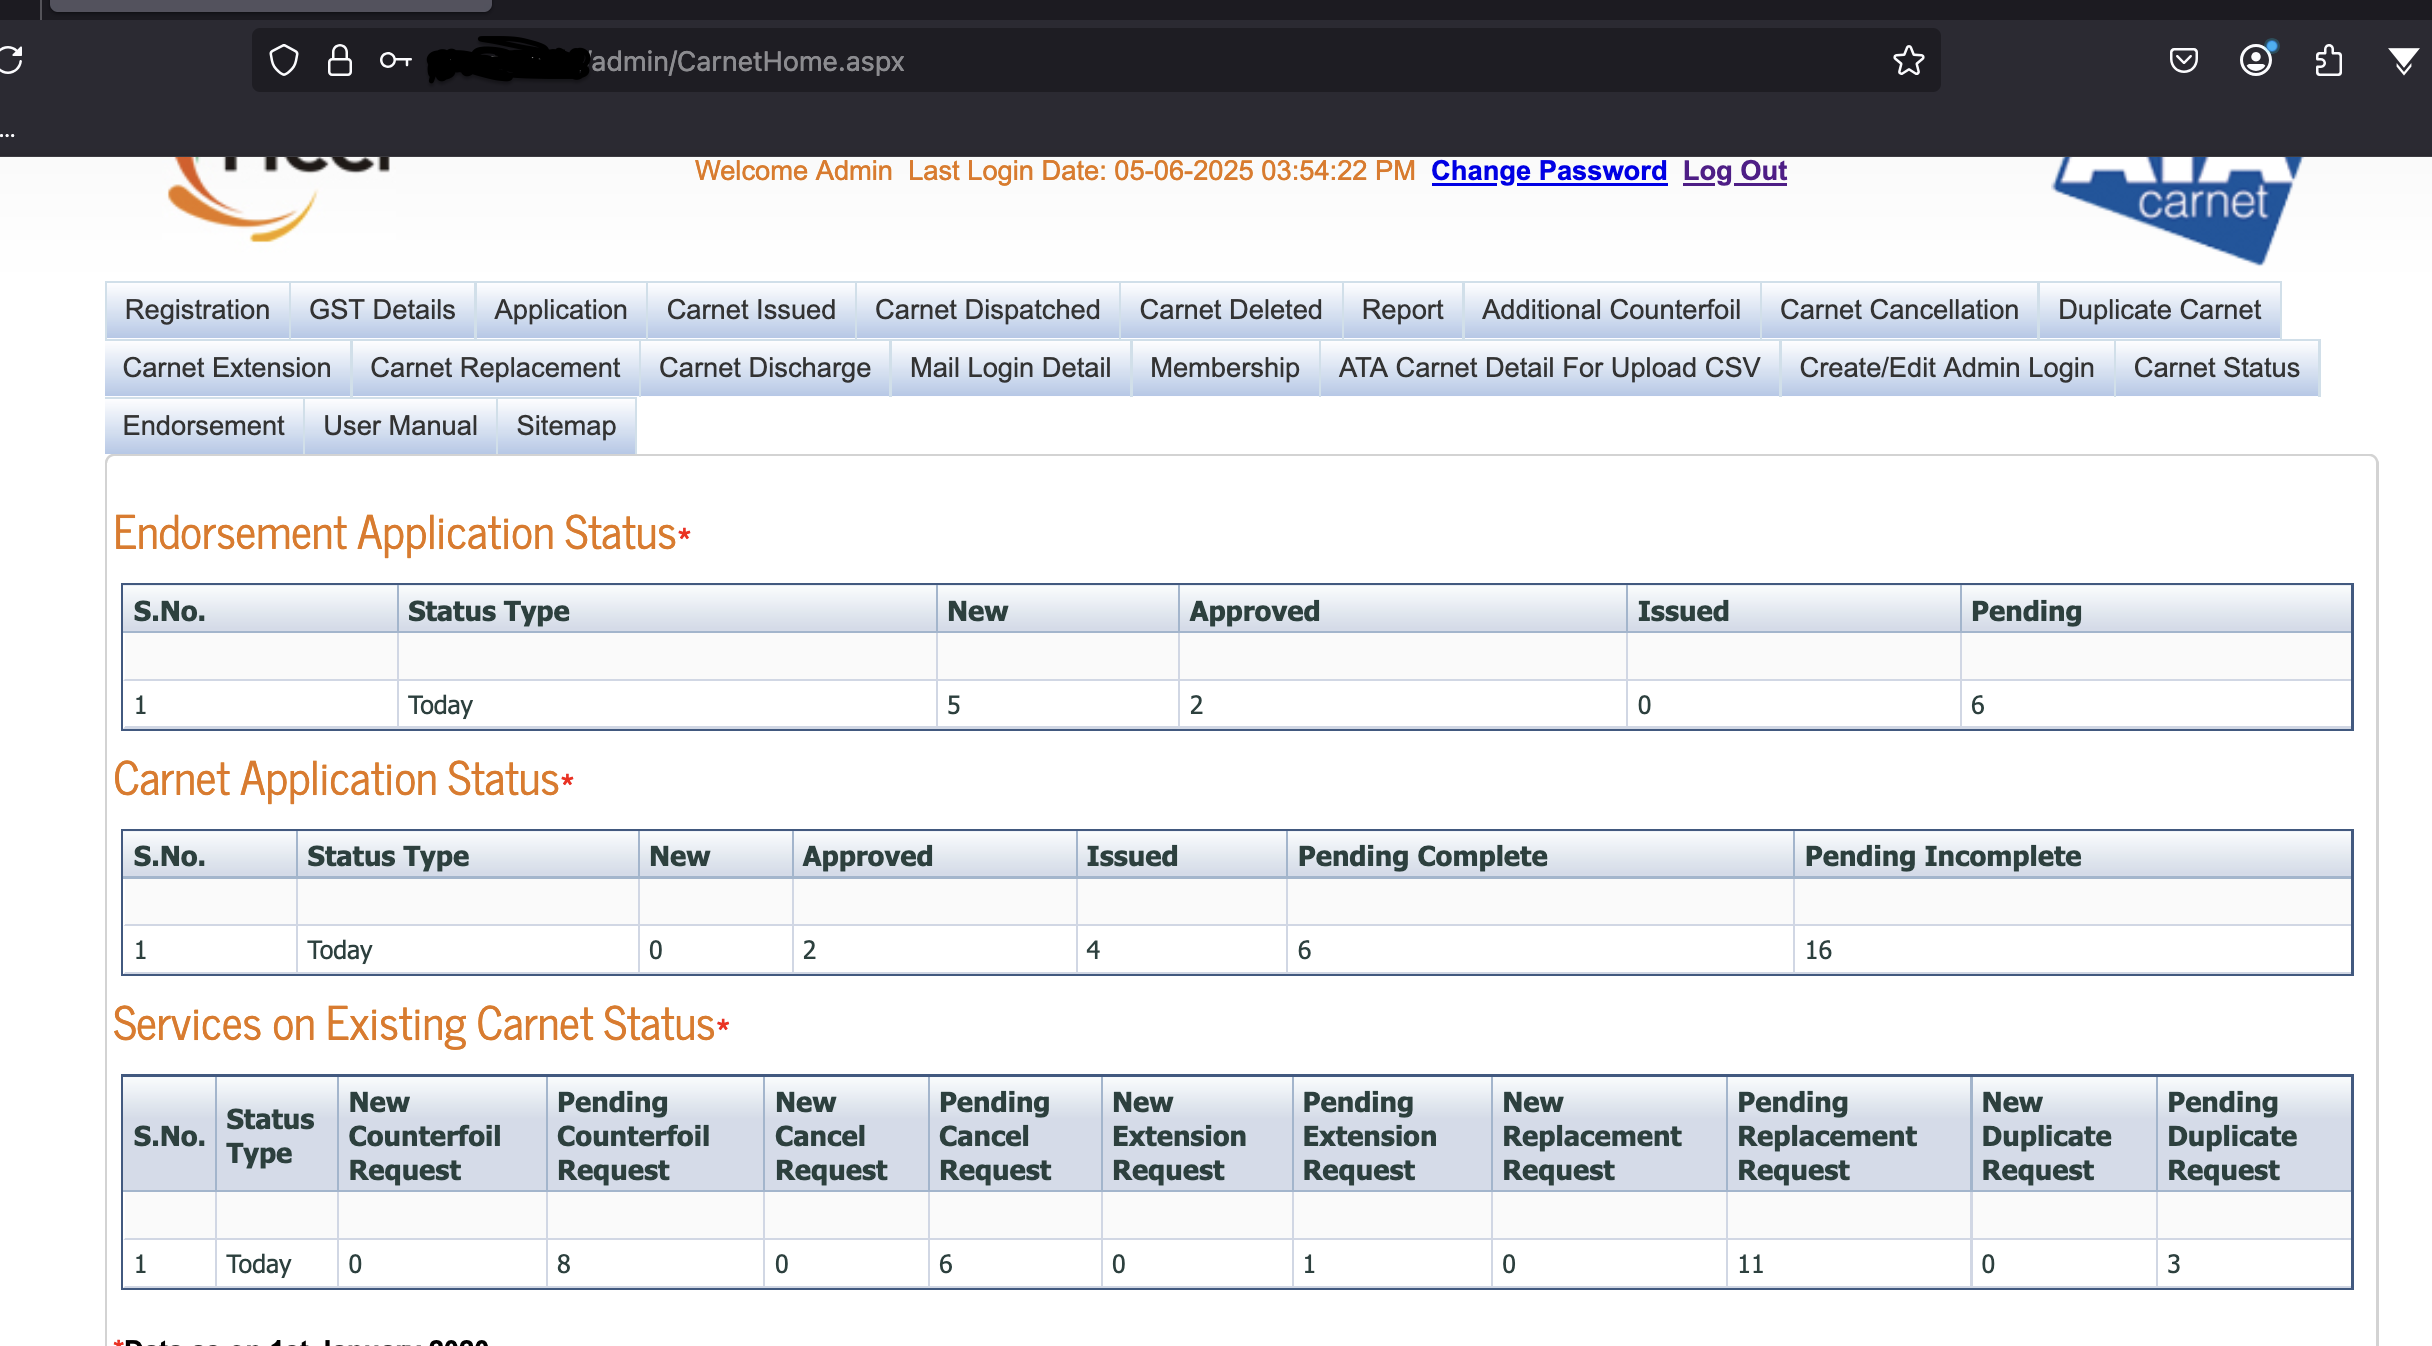Bookmark this page using the star icon

[x=1908, y=60]
